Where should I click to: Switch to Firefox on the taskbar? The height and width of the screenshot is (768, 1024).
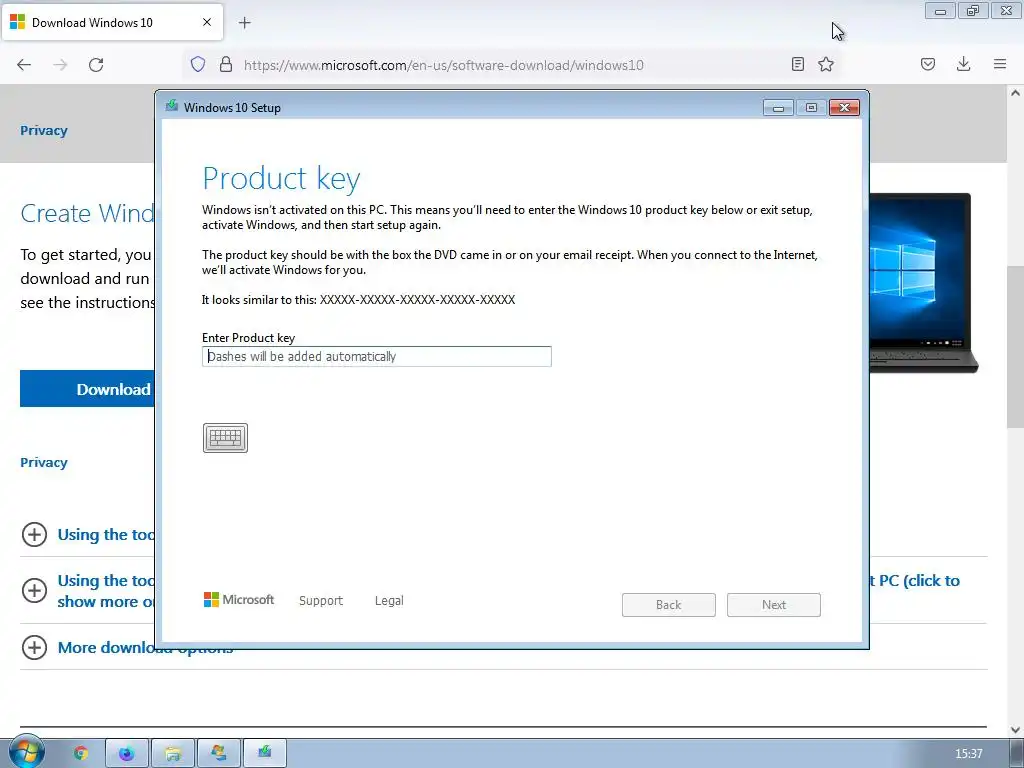coord(127,754)
